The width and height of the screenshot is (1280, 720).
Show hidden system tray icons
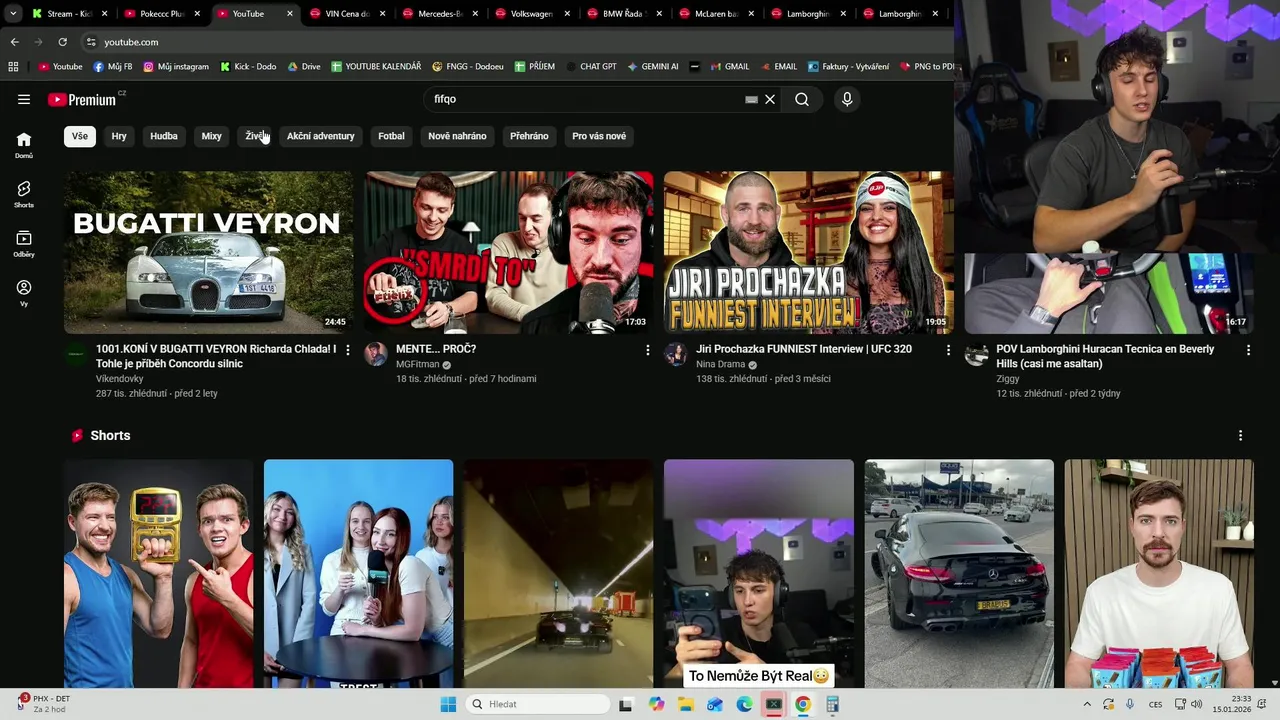tap(1087, 704)
